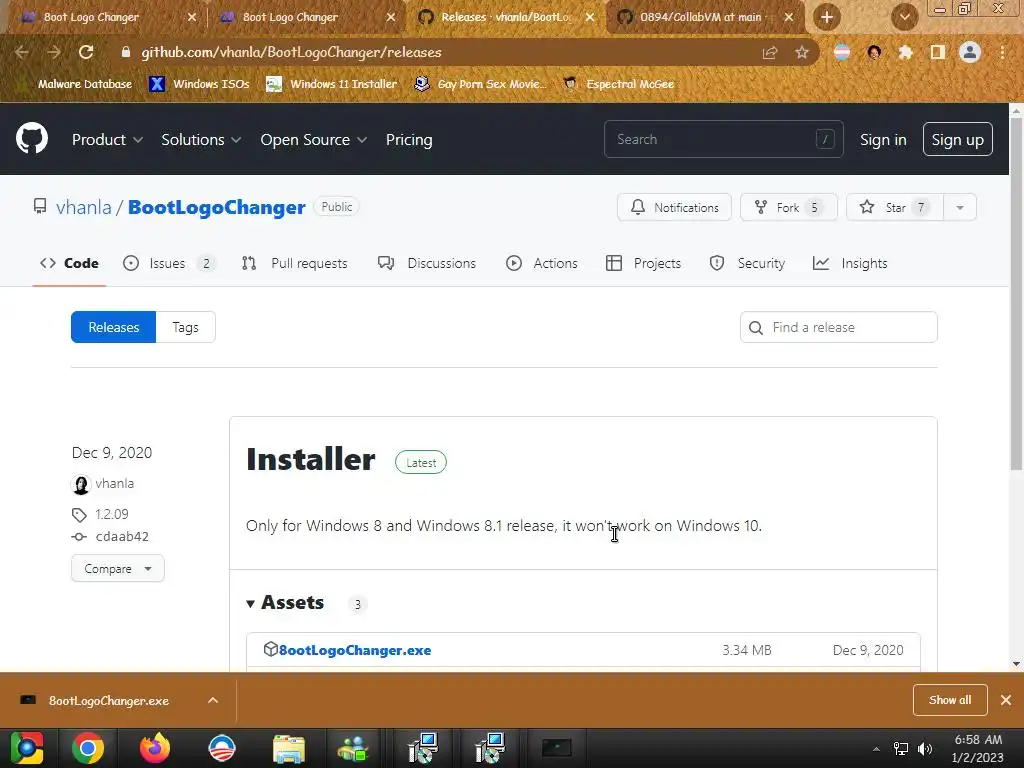
Task: Click the Pricing link
Action: coord(409,140)
